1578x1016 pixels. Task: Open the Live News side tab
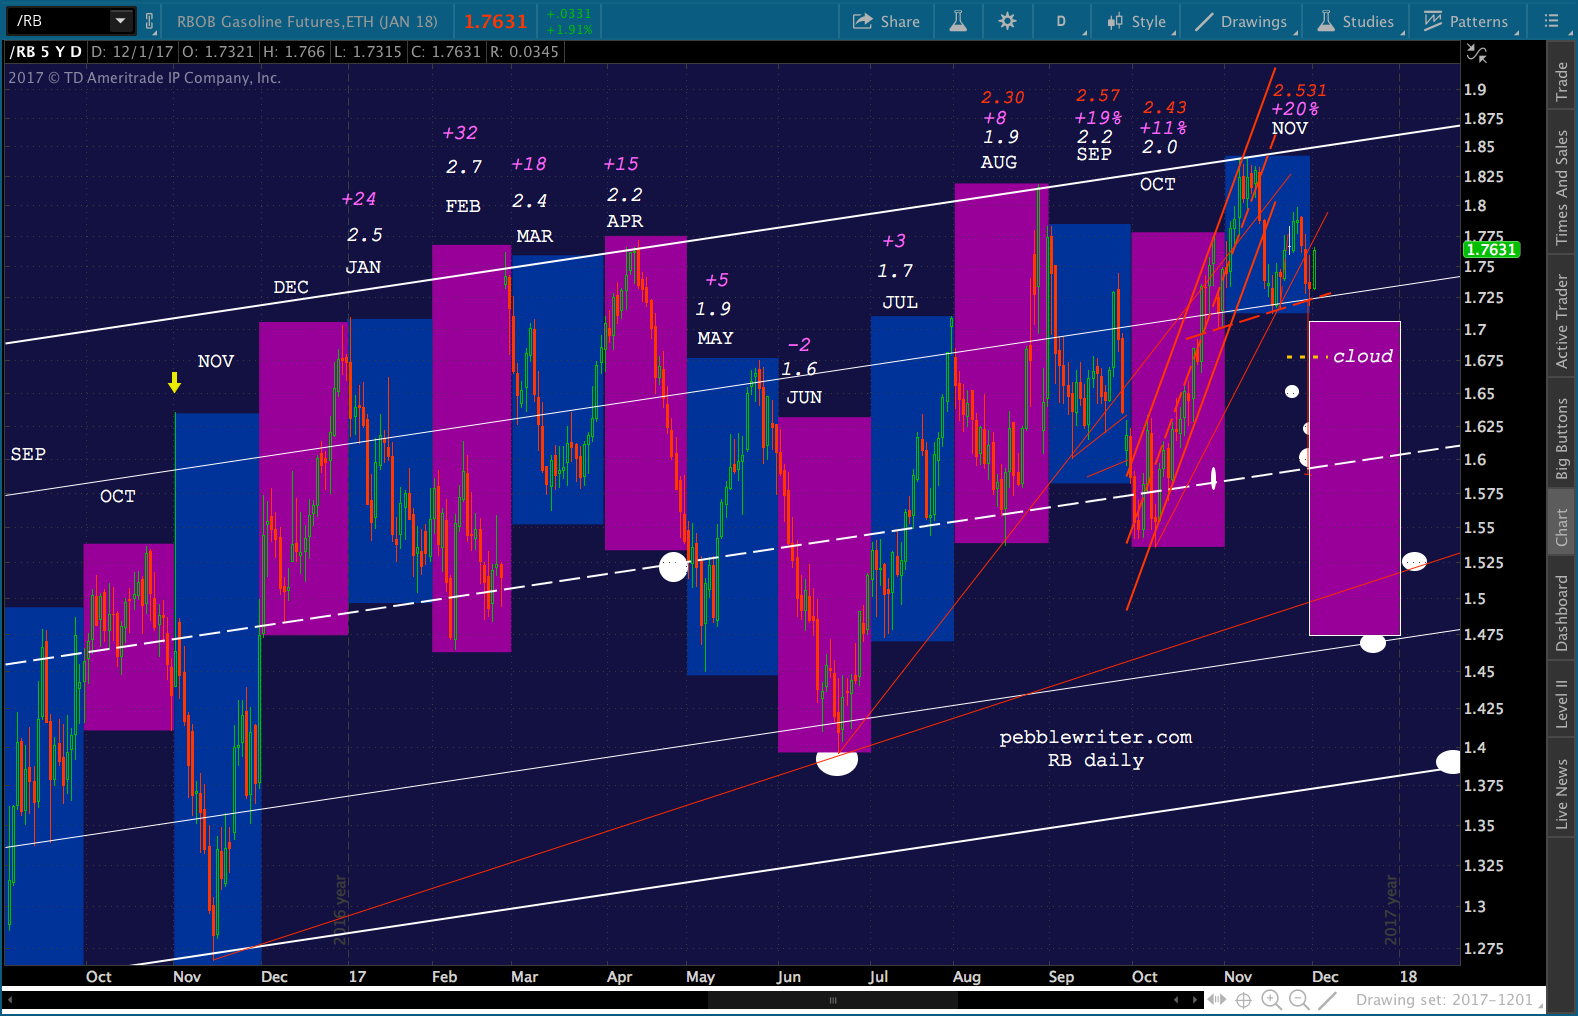pos(1561,793)
